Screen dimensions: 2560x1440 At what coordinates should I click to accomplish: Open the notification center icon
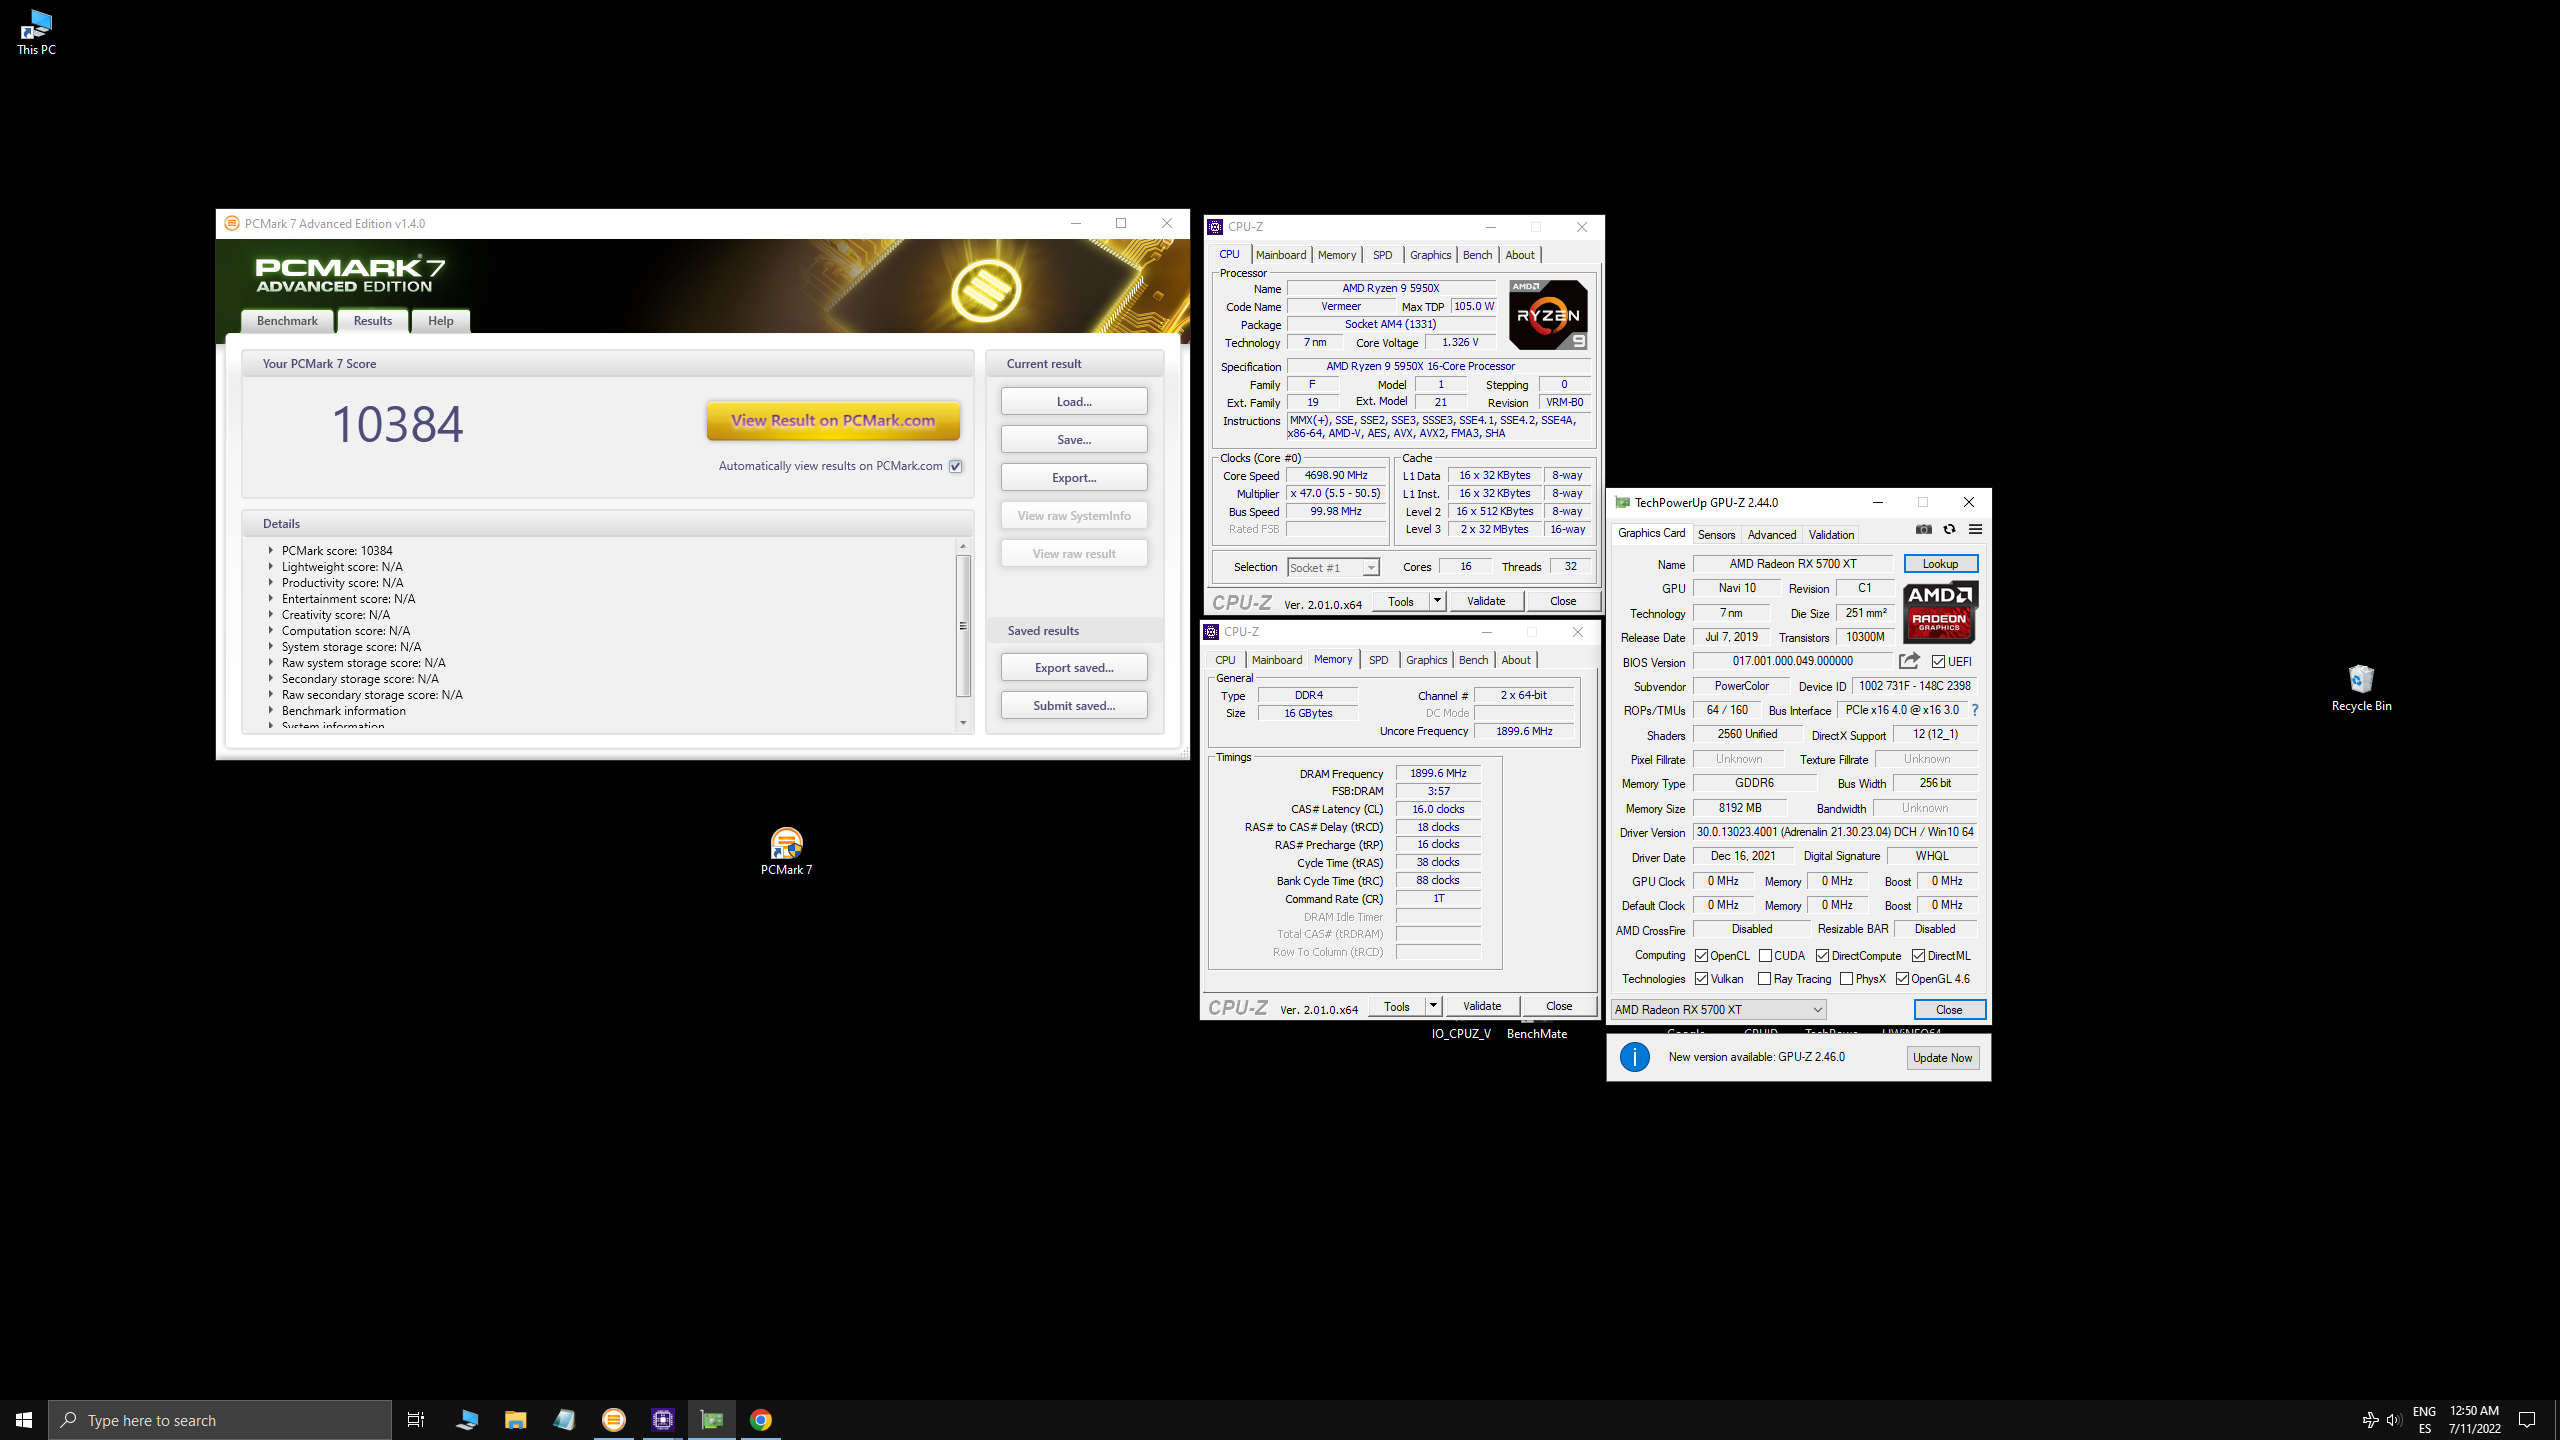pyautogui.click(x=2527, y=1420)
